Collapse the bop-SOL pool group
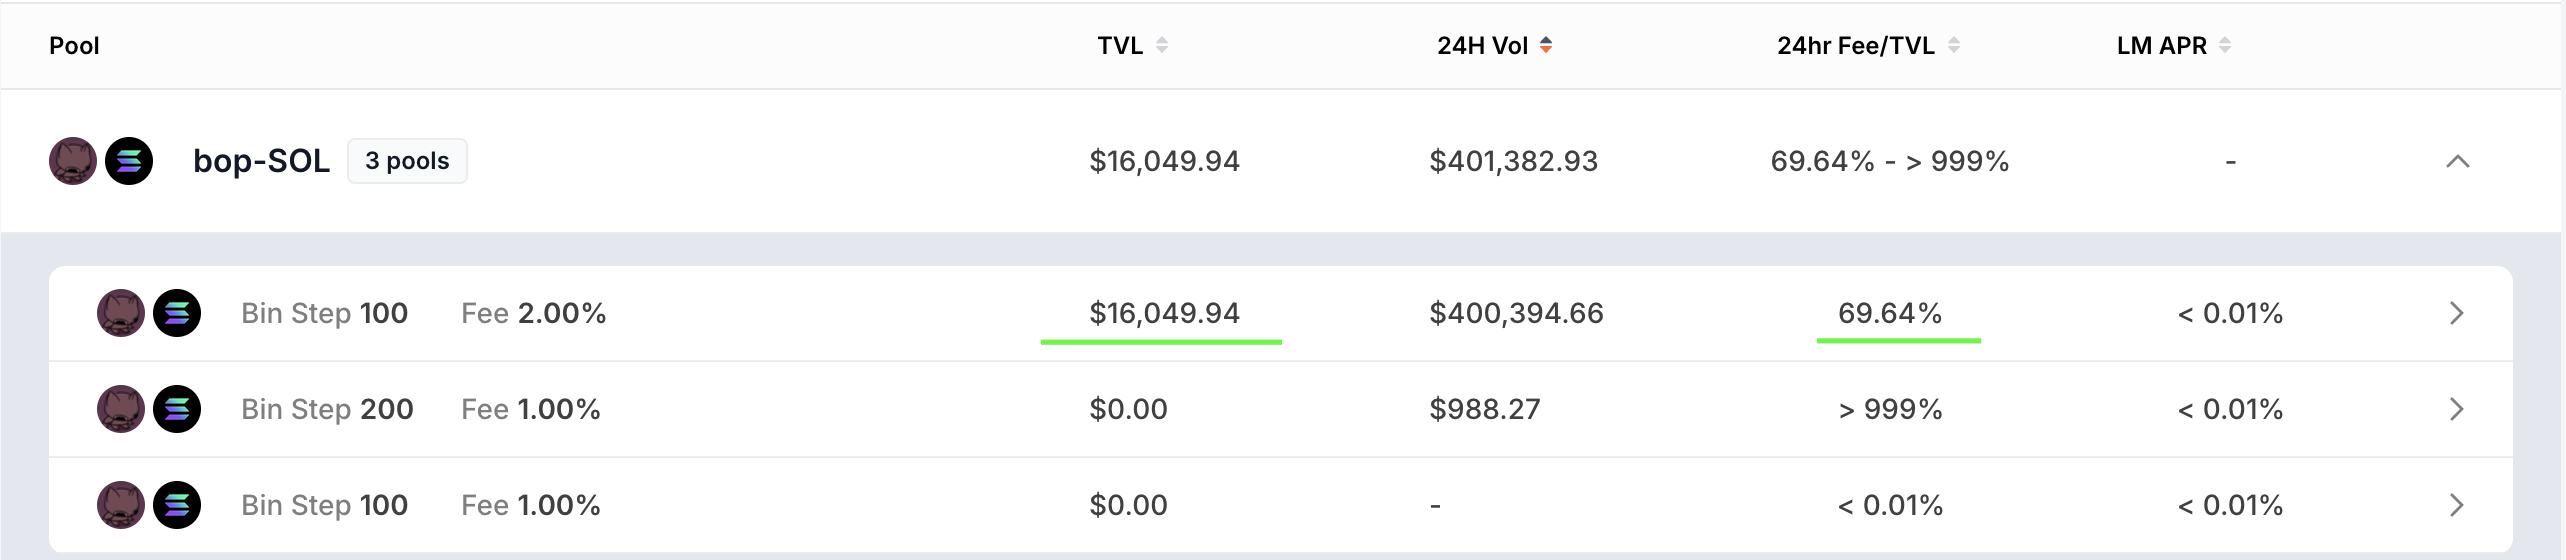2566x560 pixels. pos(2457,161)
